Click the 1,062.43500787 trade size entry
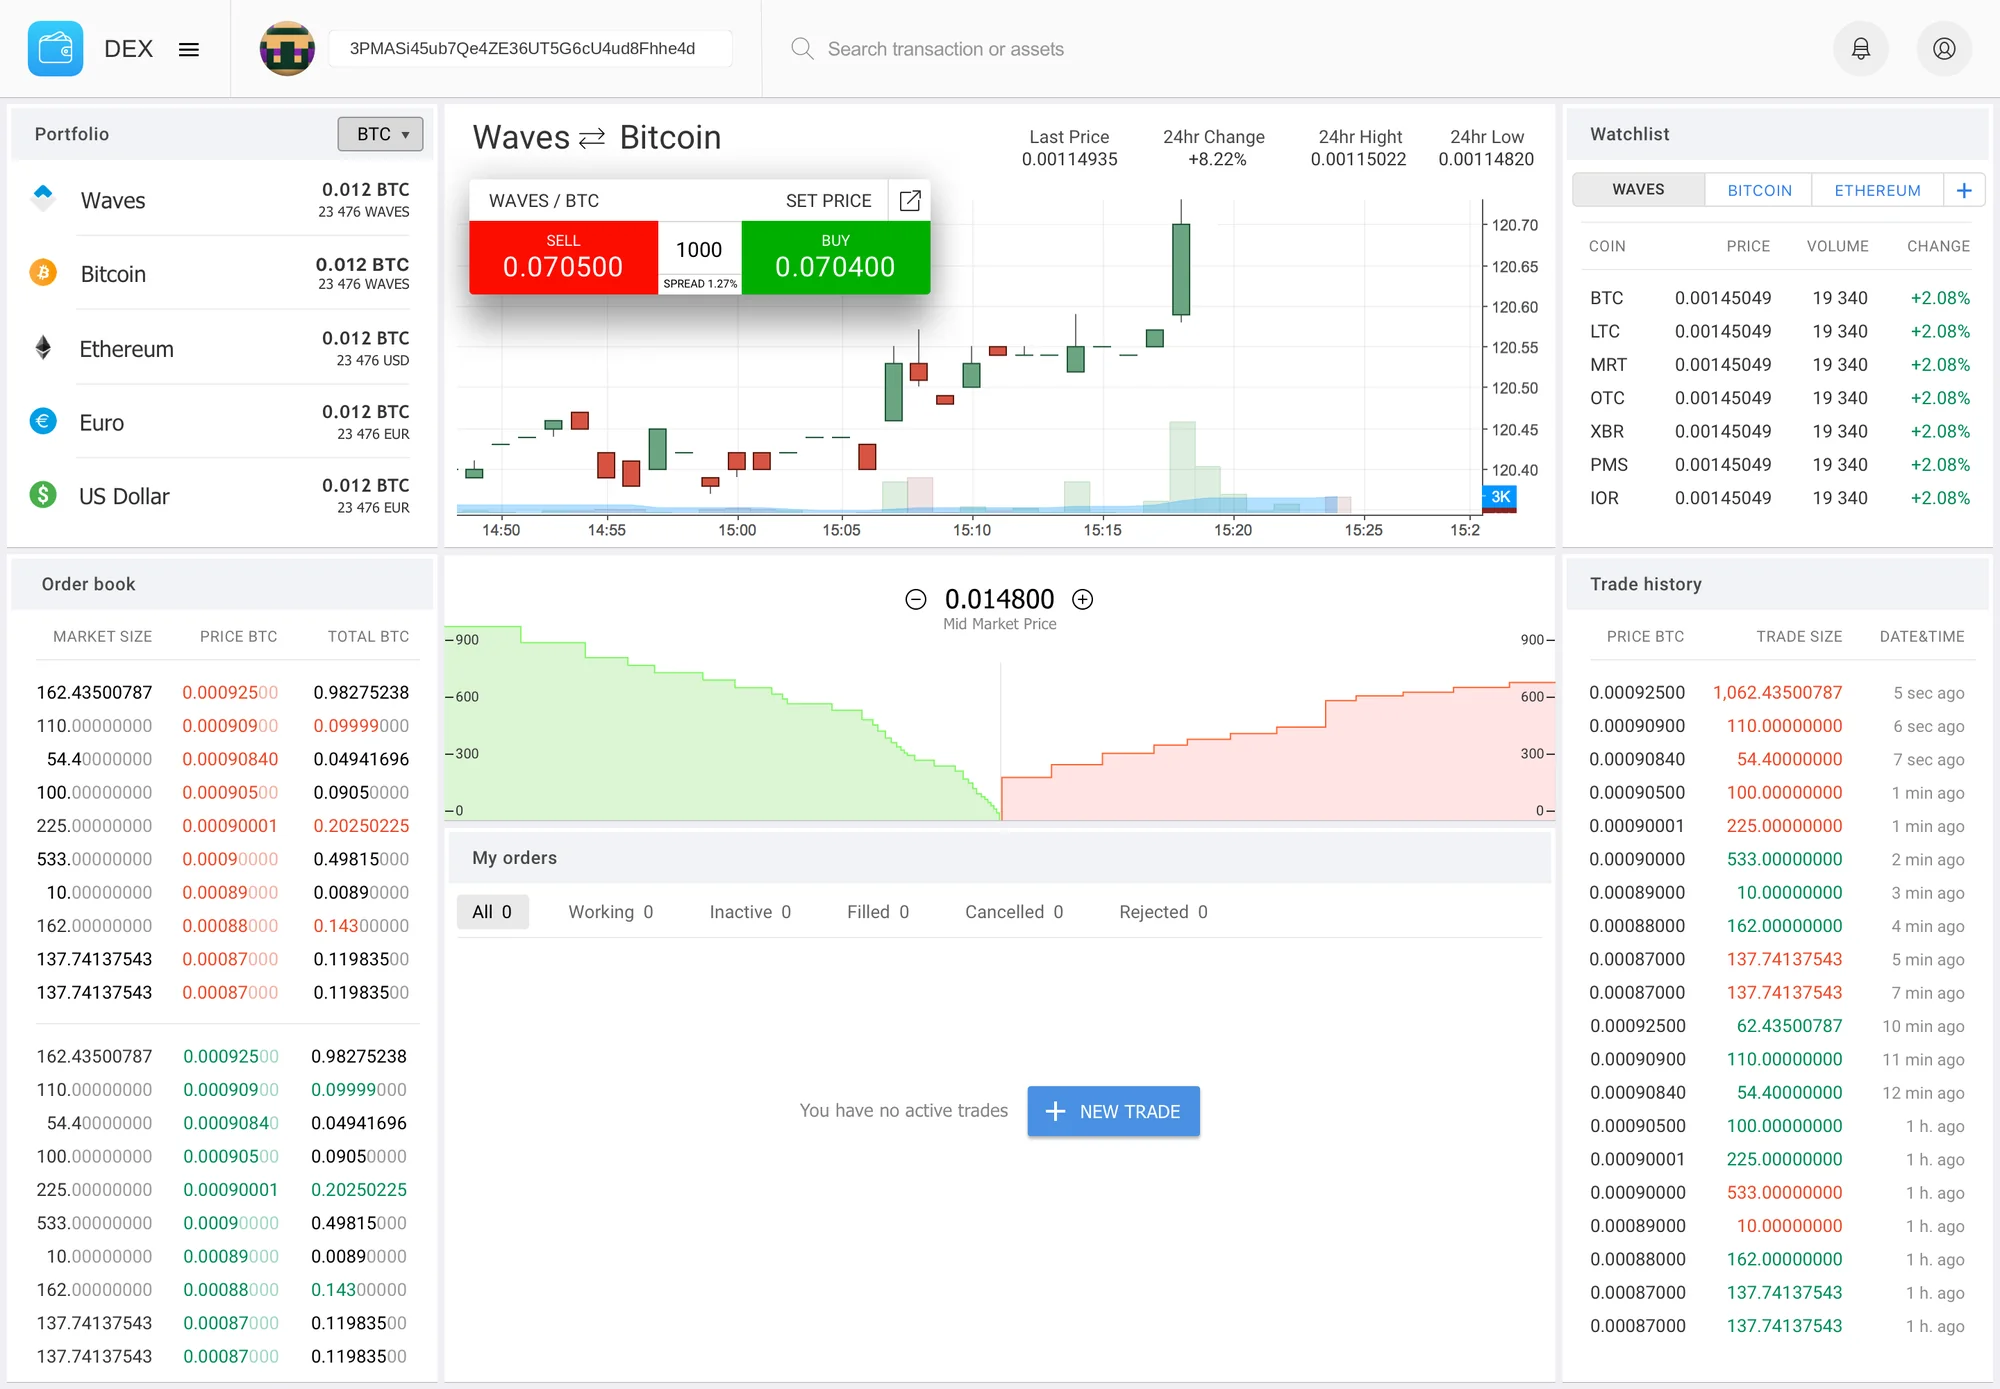 pos(1777,692)
